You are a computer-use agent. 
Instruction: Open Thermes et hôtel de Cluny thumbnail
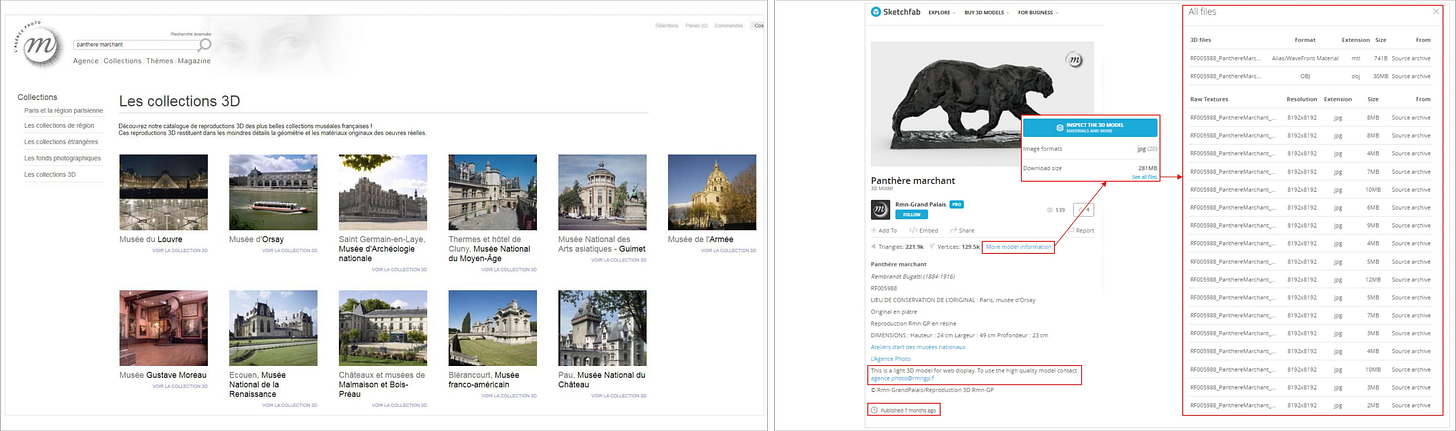pos(493,191)
